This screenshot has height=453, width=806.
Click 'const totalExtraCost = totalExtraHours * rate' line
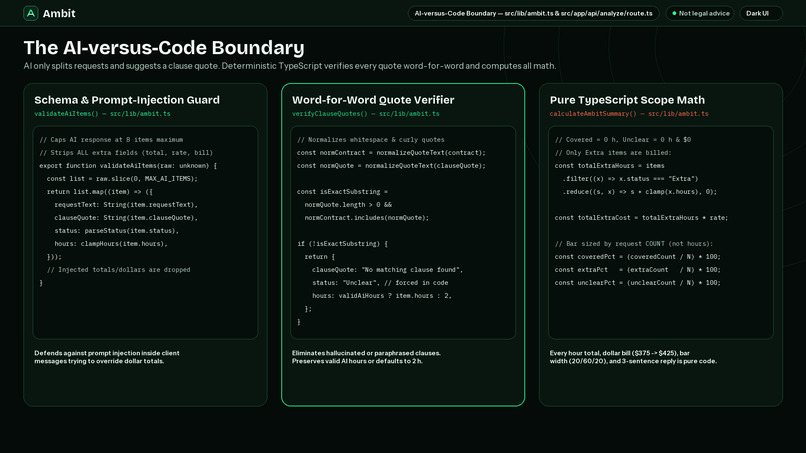642,218
